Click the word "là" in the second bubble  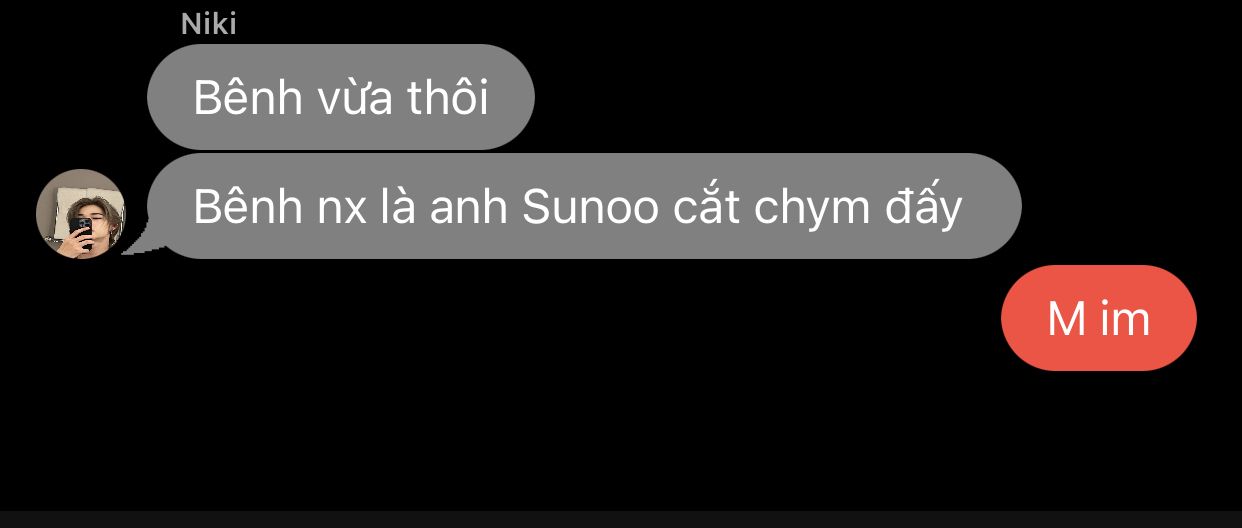(399, 206)
